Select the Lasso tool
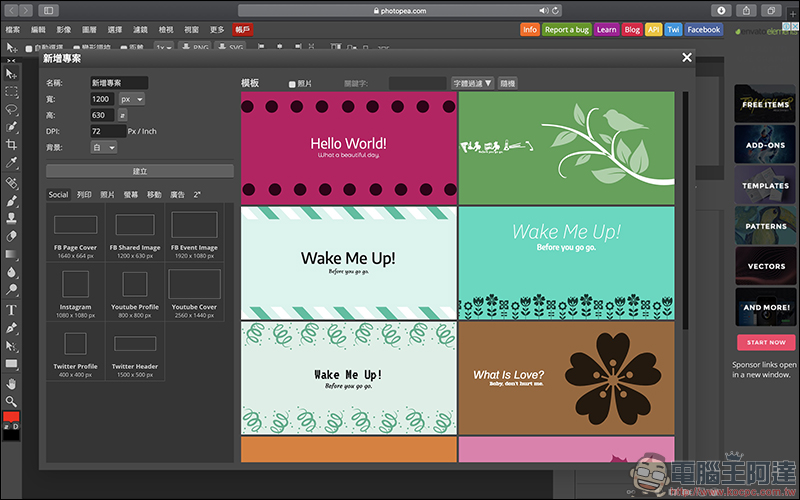Screen dimensions: 800x500 tap(11, 110)
